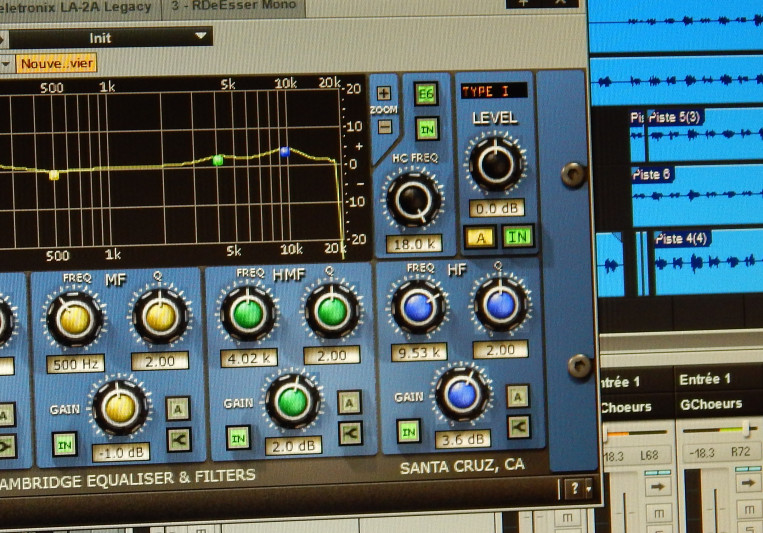Click the TYPE I EQ type display
This screenshot has width=763, height=533.
point(493,91)
